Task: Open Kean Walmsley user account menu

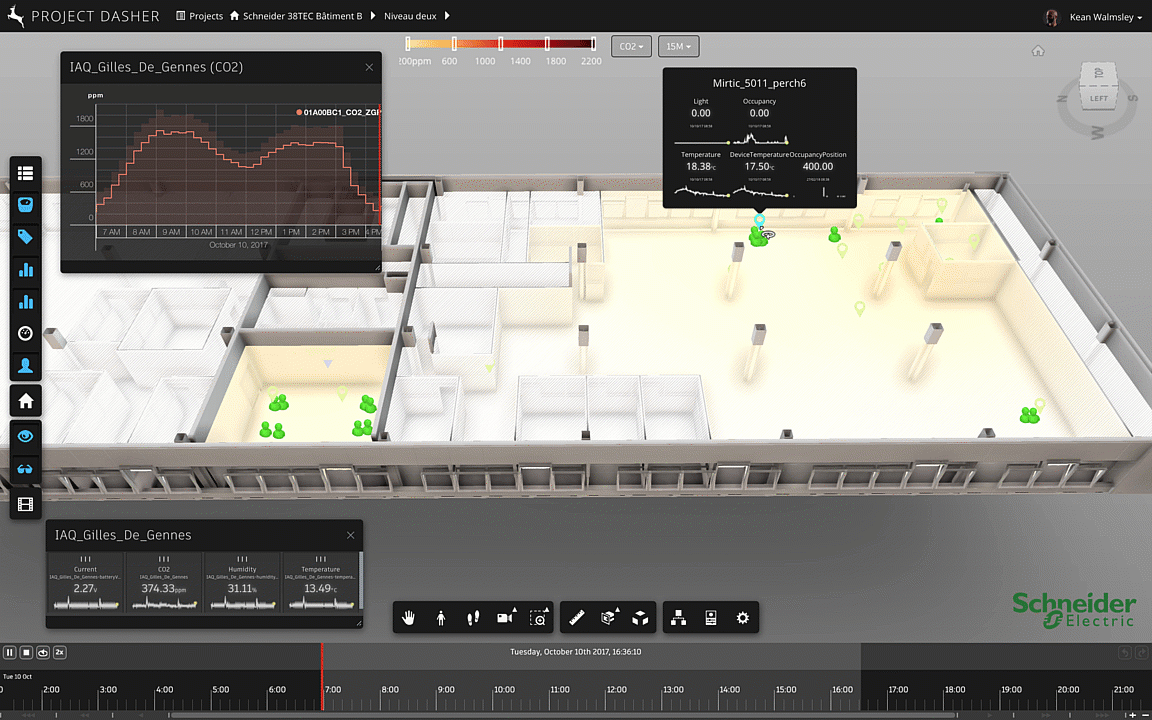Action: [x=1105, y=17]
